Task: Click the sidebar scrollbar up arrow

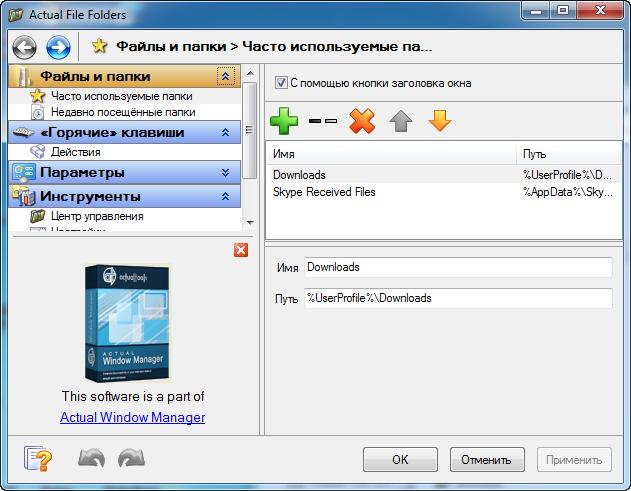Action: [x=250, y=73]
